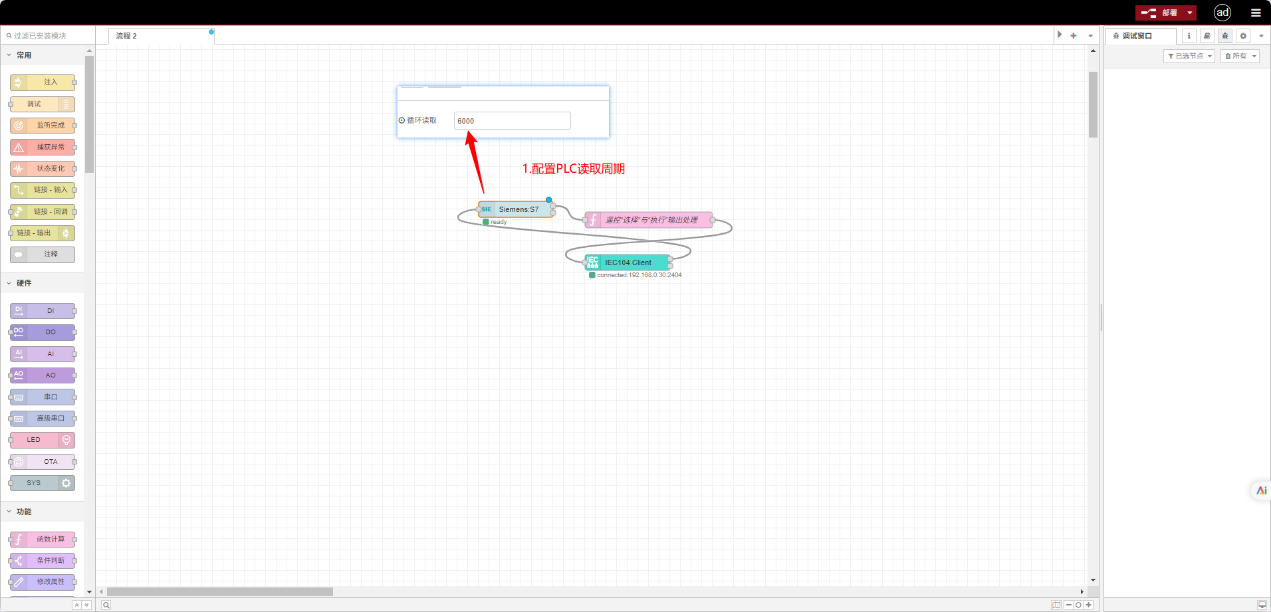Click the LED node in hardware palette
Screen dimensions: 1271x612
pyautogui.click(x=42, y=440)
